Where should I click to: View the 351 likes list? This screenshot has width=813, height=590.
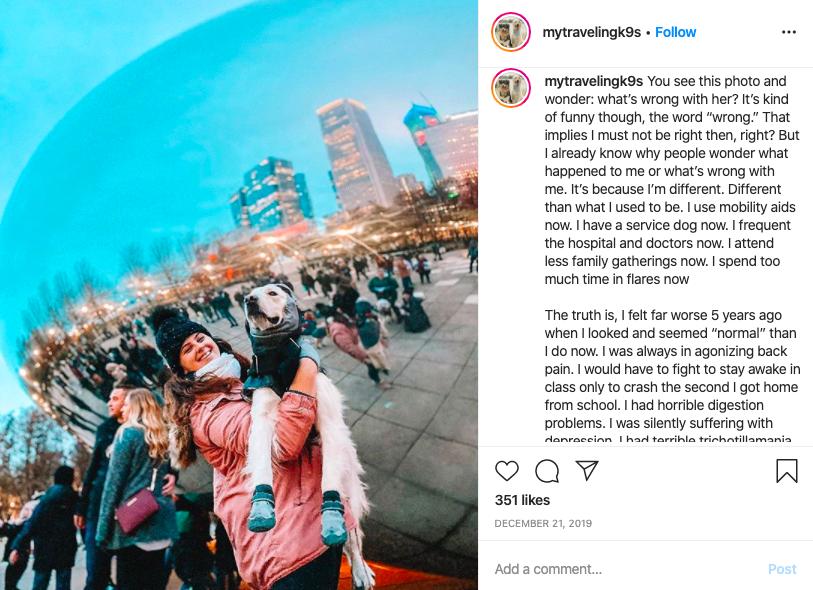point(522,500)
